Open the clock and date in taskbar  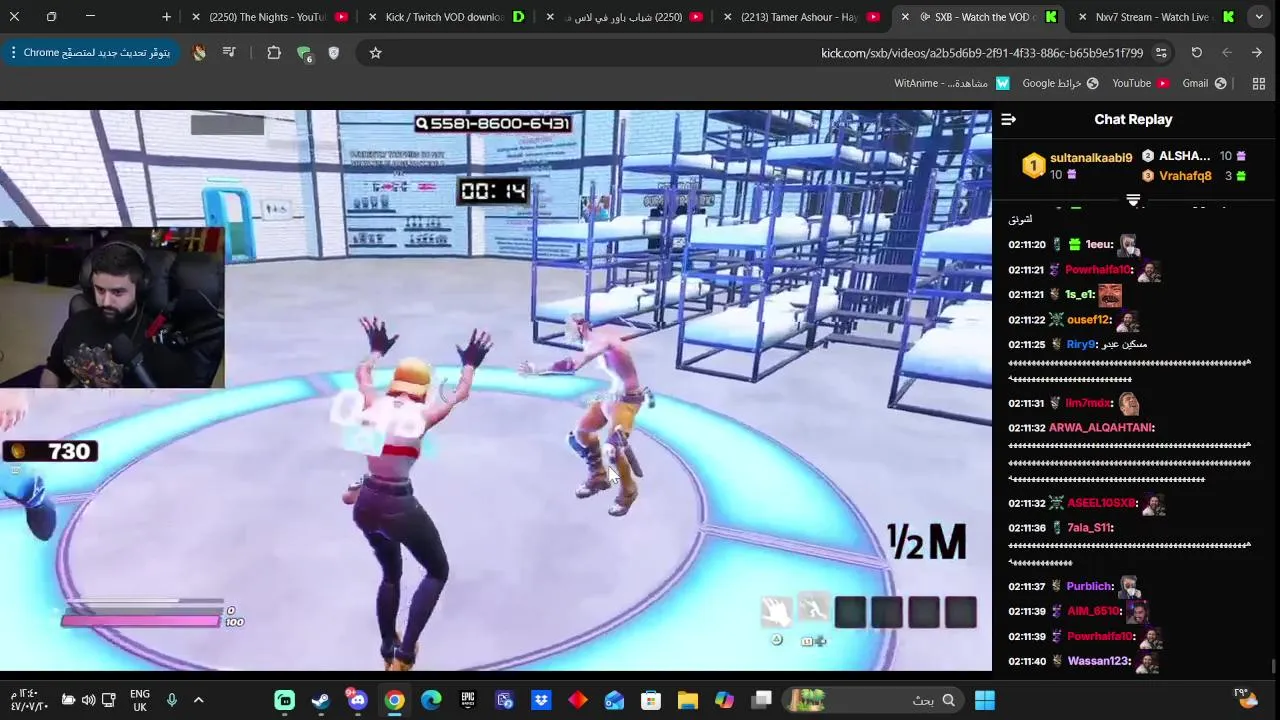tap(29, 700)
